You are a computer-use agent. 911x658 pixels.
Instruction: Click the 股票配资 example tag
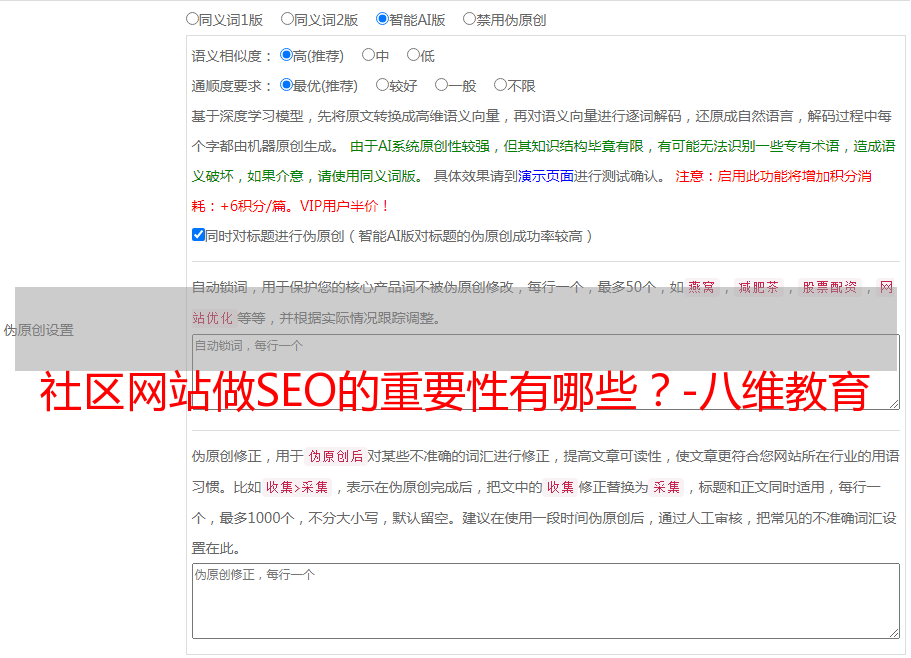point(830,287)
